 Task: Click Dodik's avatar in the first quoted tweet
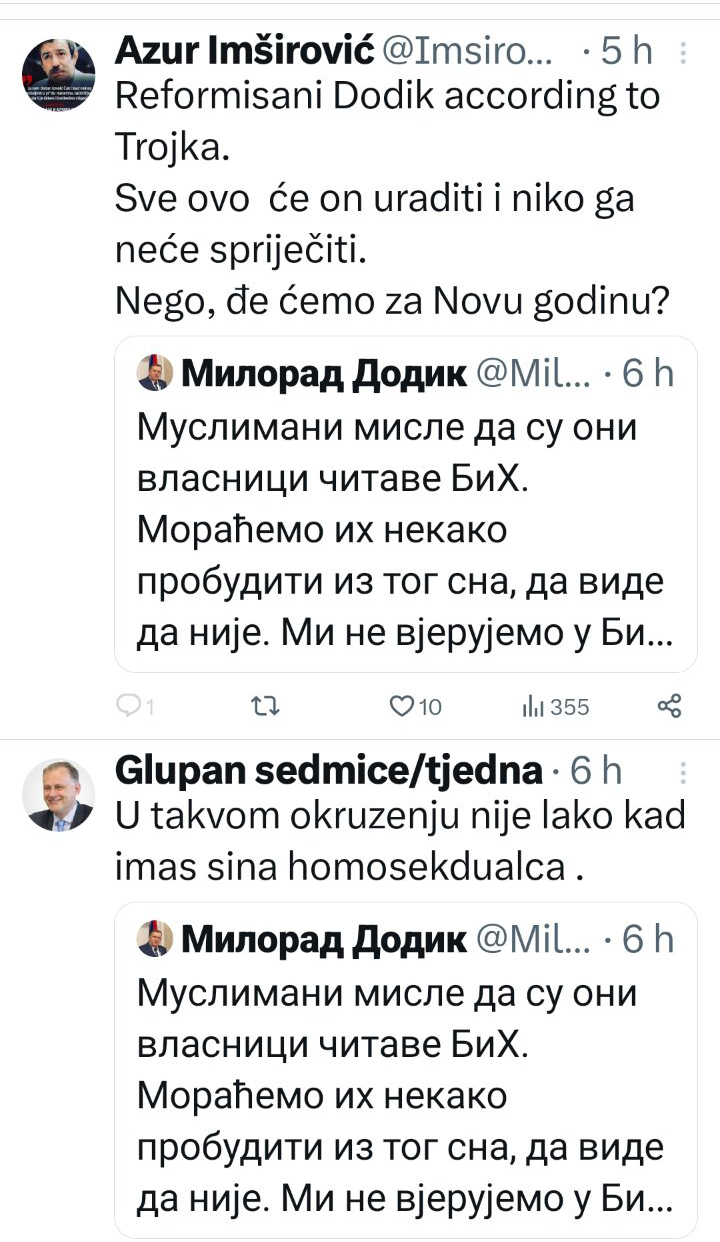tap(154, 374)
